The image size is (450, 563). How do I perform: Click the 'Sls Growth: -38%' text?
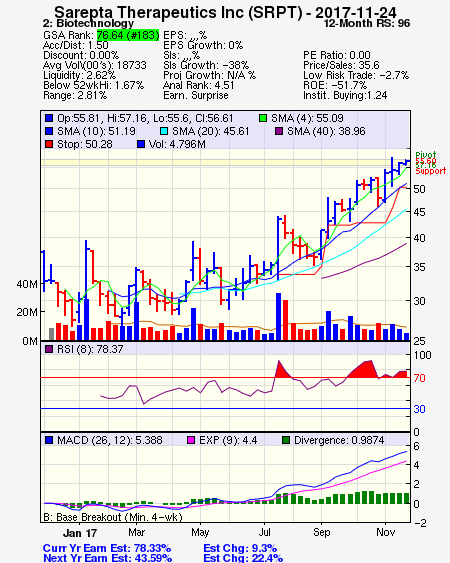point(206,65)
